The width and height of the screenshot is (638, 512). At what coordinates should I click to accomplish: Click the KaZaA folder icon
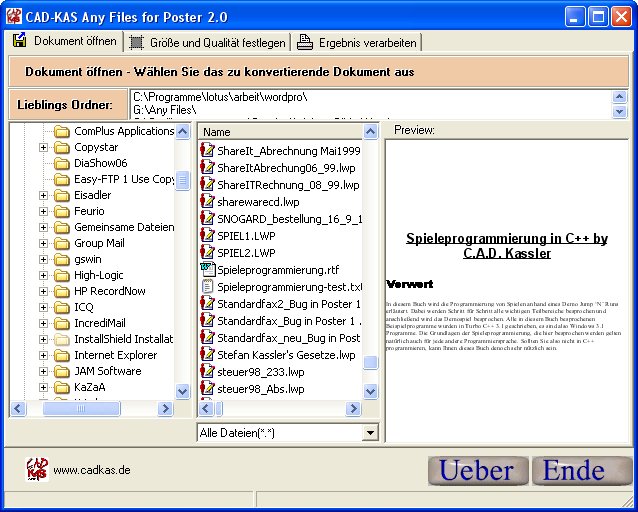pyautogui.click(x=62, y=388)
